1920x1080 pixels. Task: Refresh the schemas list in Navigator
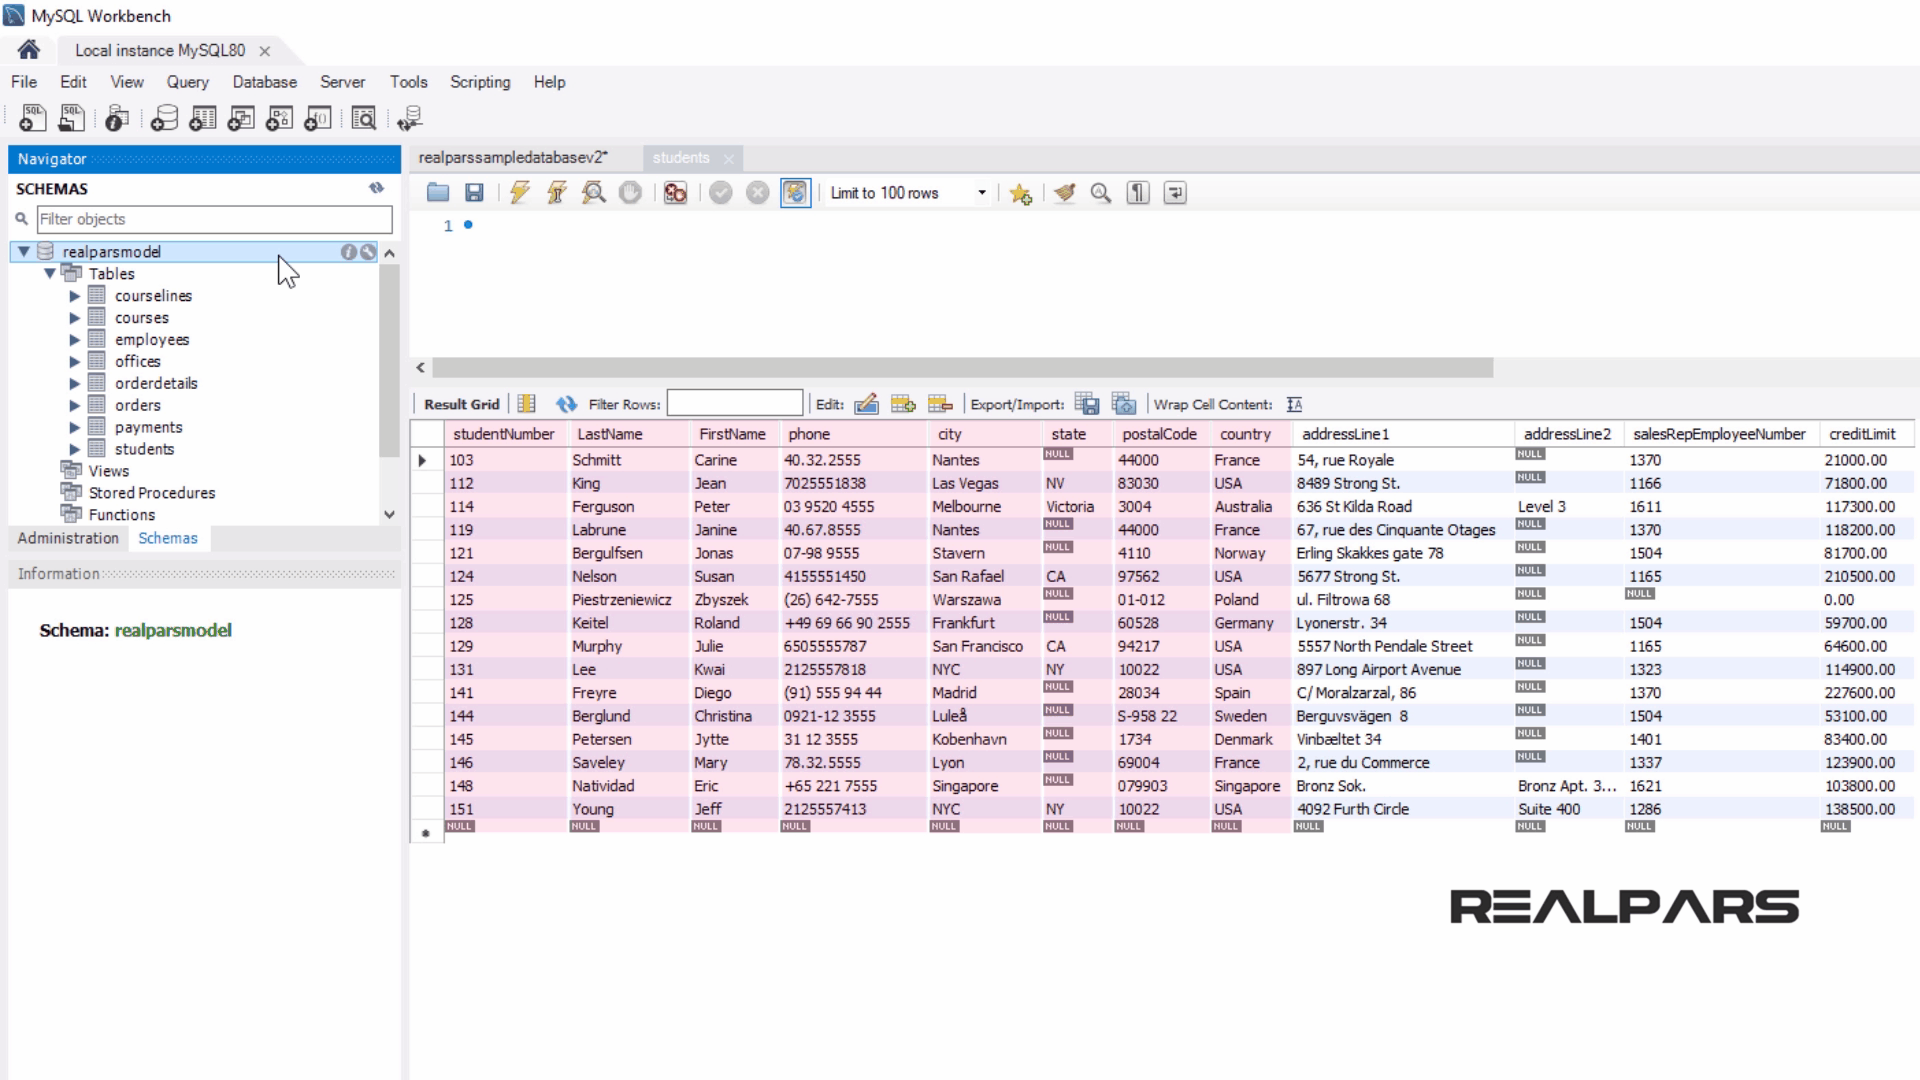(x=377, y=188)
